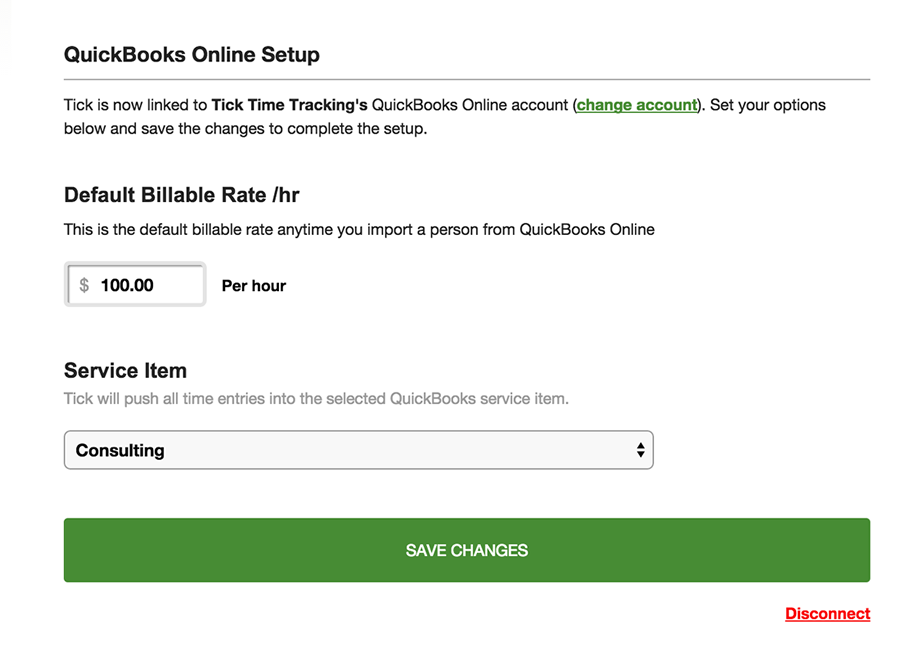
Task: Click the Service Item heading
Action: [x=125, y=371]
